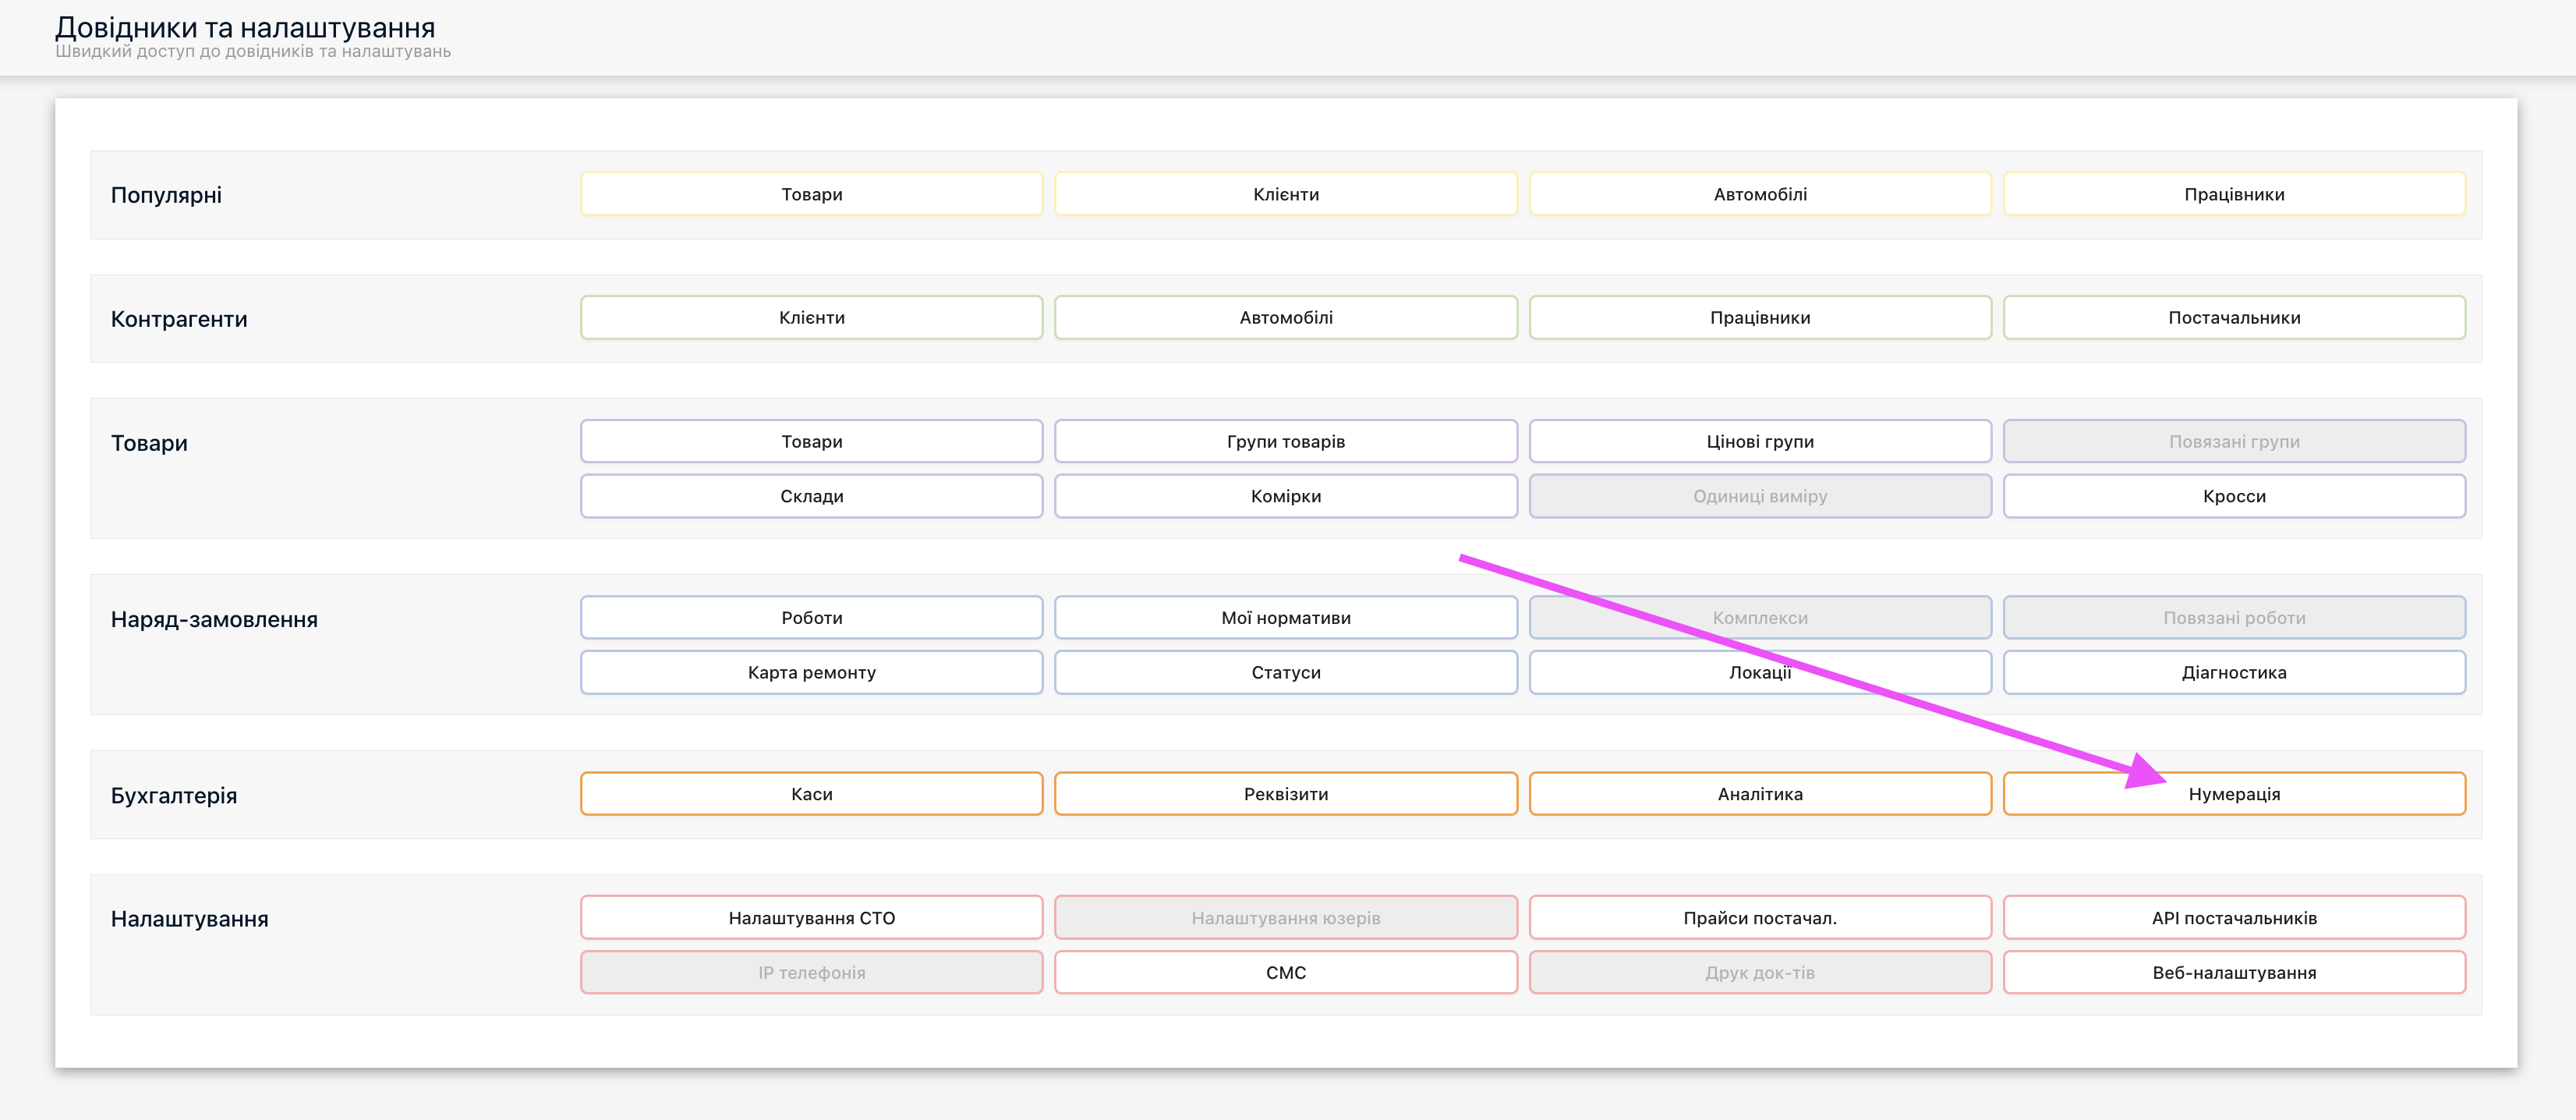Image resolution: width=2576 pixels, height=1120 pixels.
Task: Select the Діагностика button
Action: [2233, 672]
